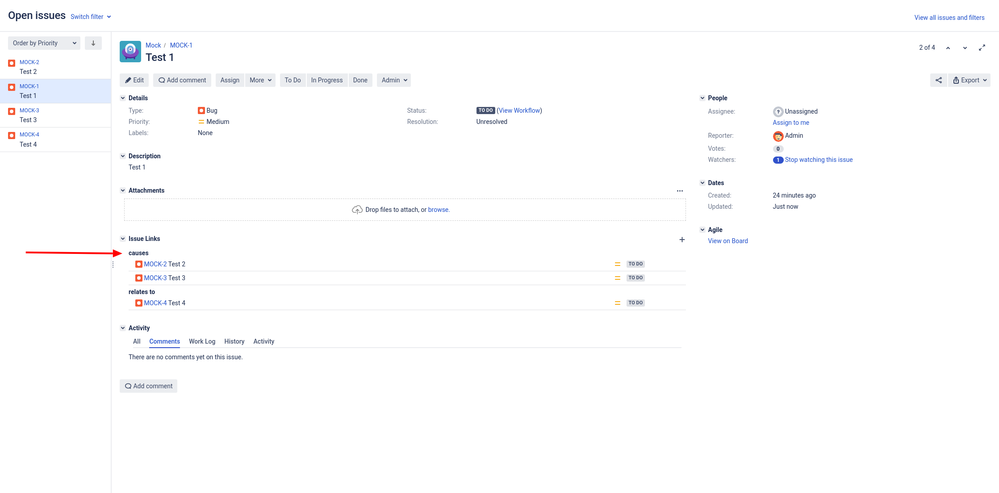The width and height of the screenshot is (999, 493).
Task: Switch to the All activity tab
Action: [136, 341]
